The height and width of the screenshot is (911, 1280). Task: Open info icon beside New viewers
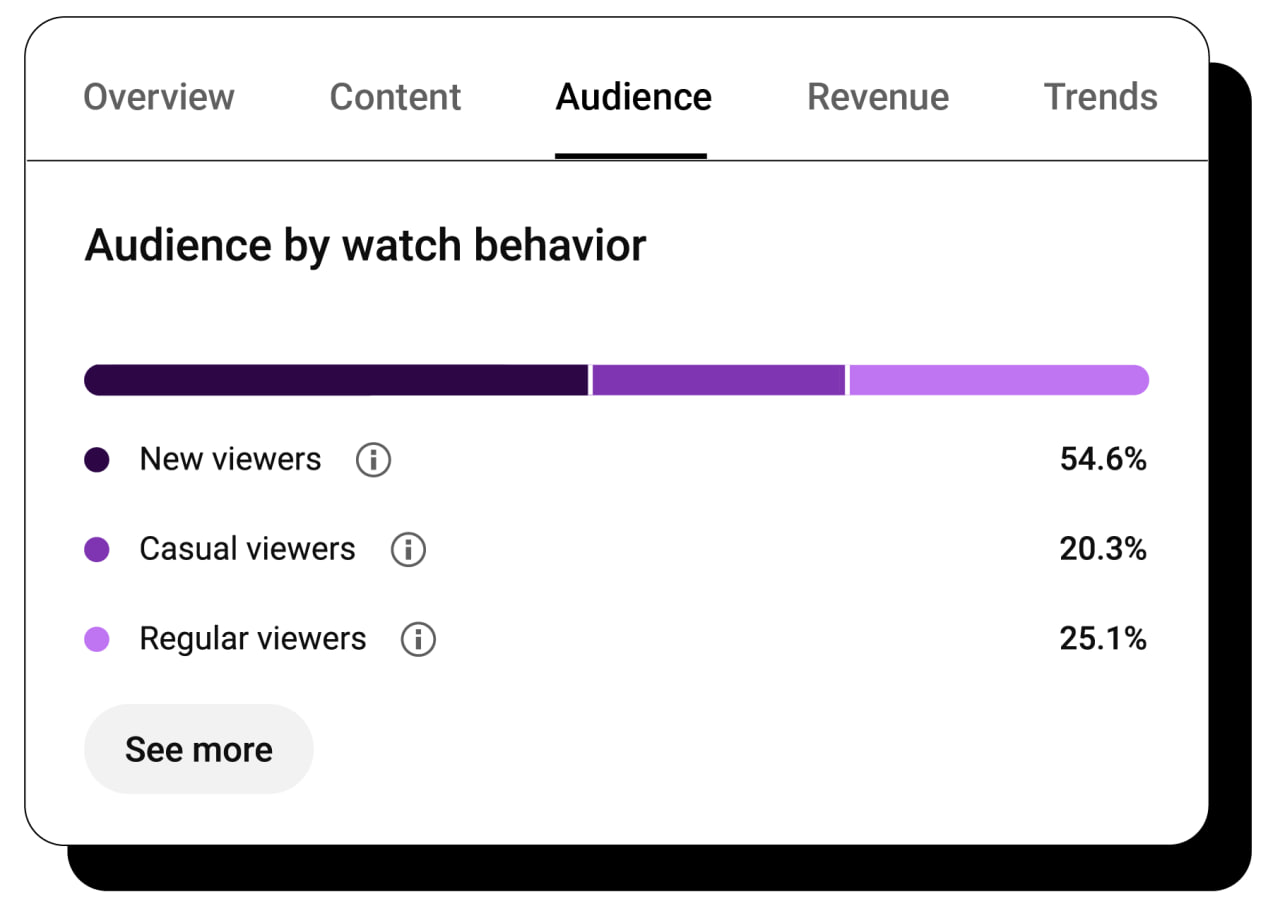click(373, 460)
